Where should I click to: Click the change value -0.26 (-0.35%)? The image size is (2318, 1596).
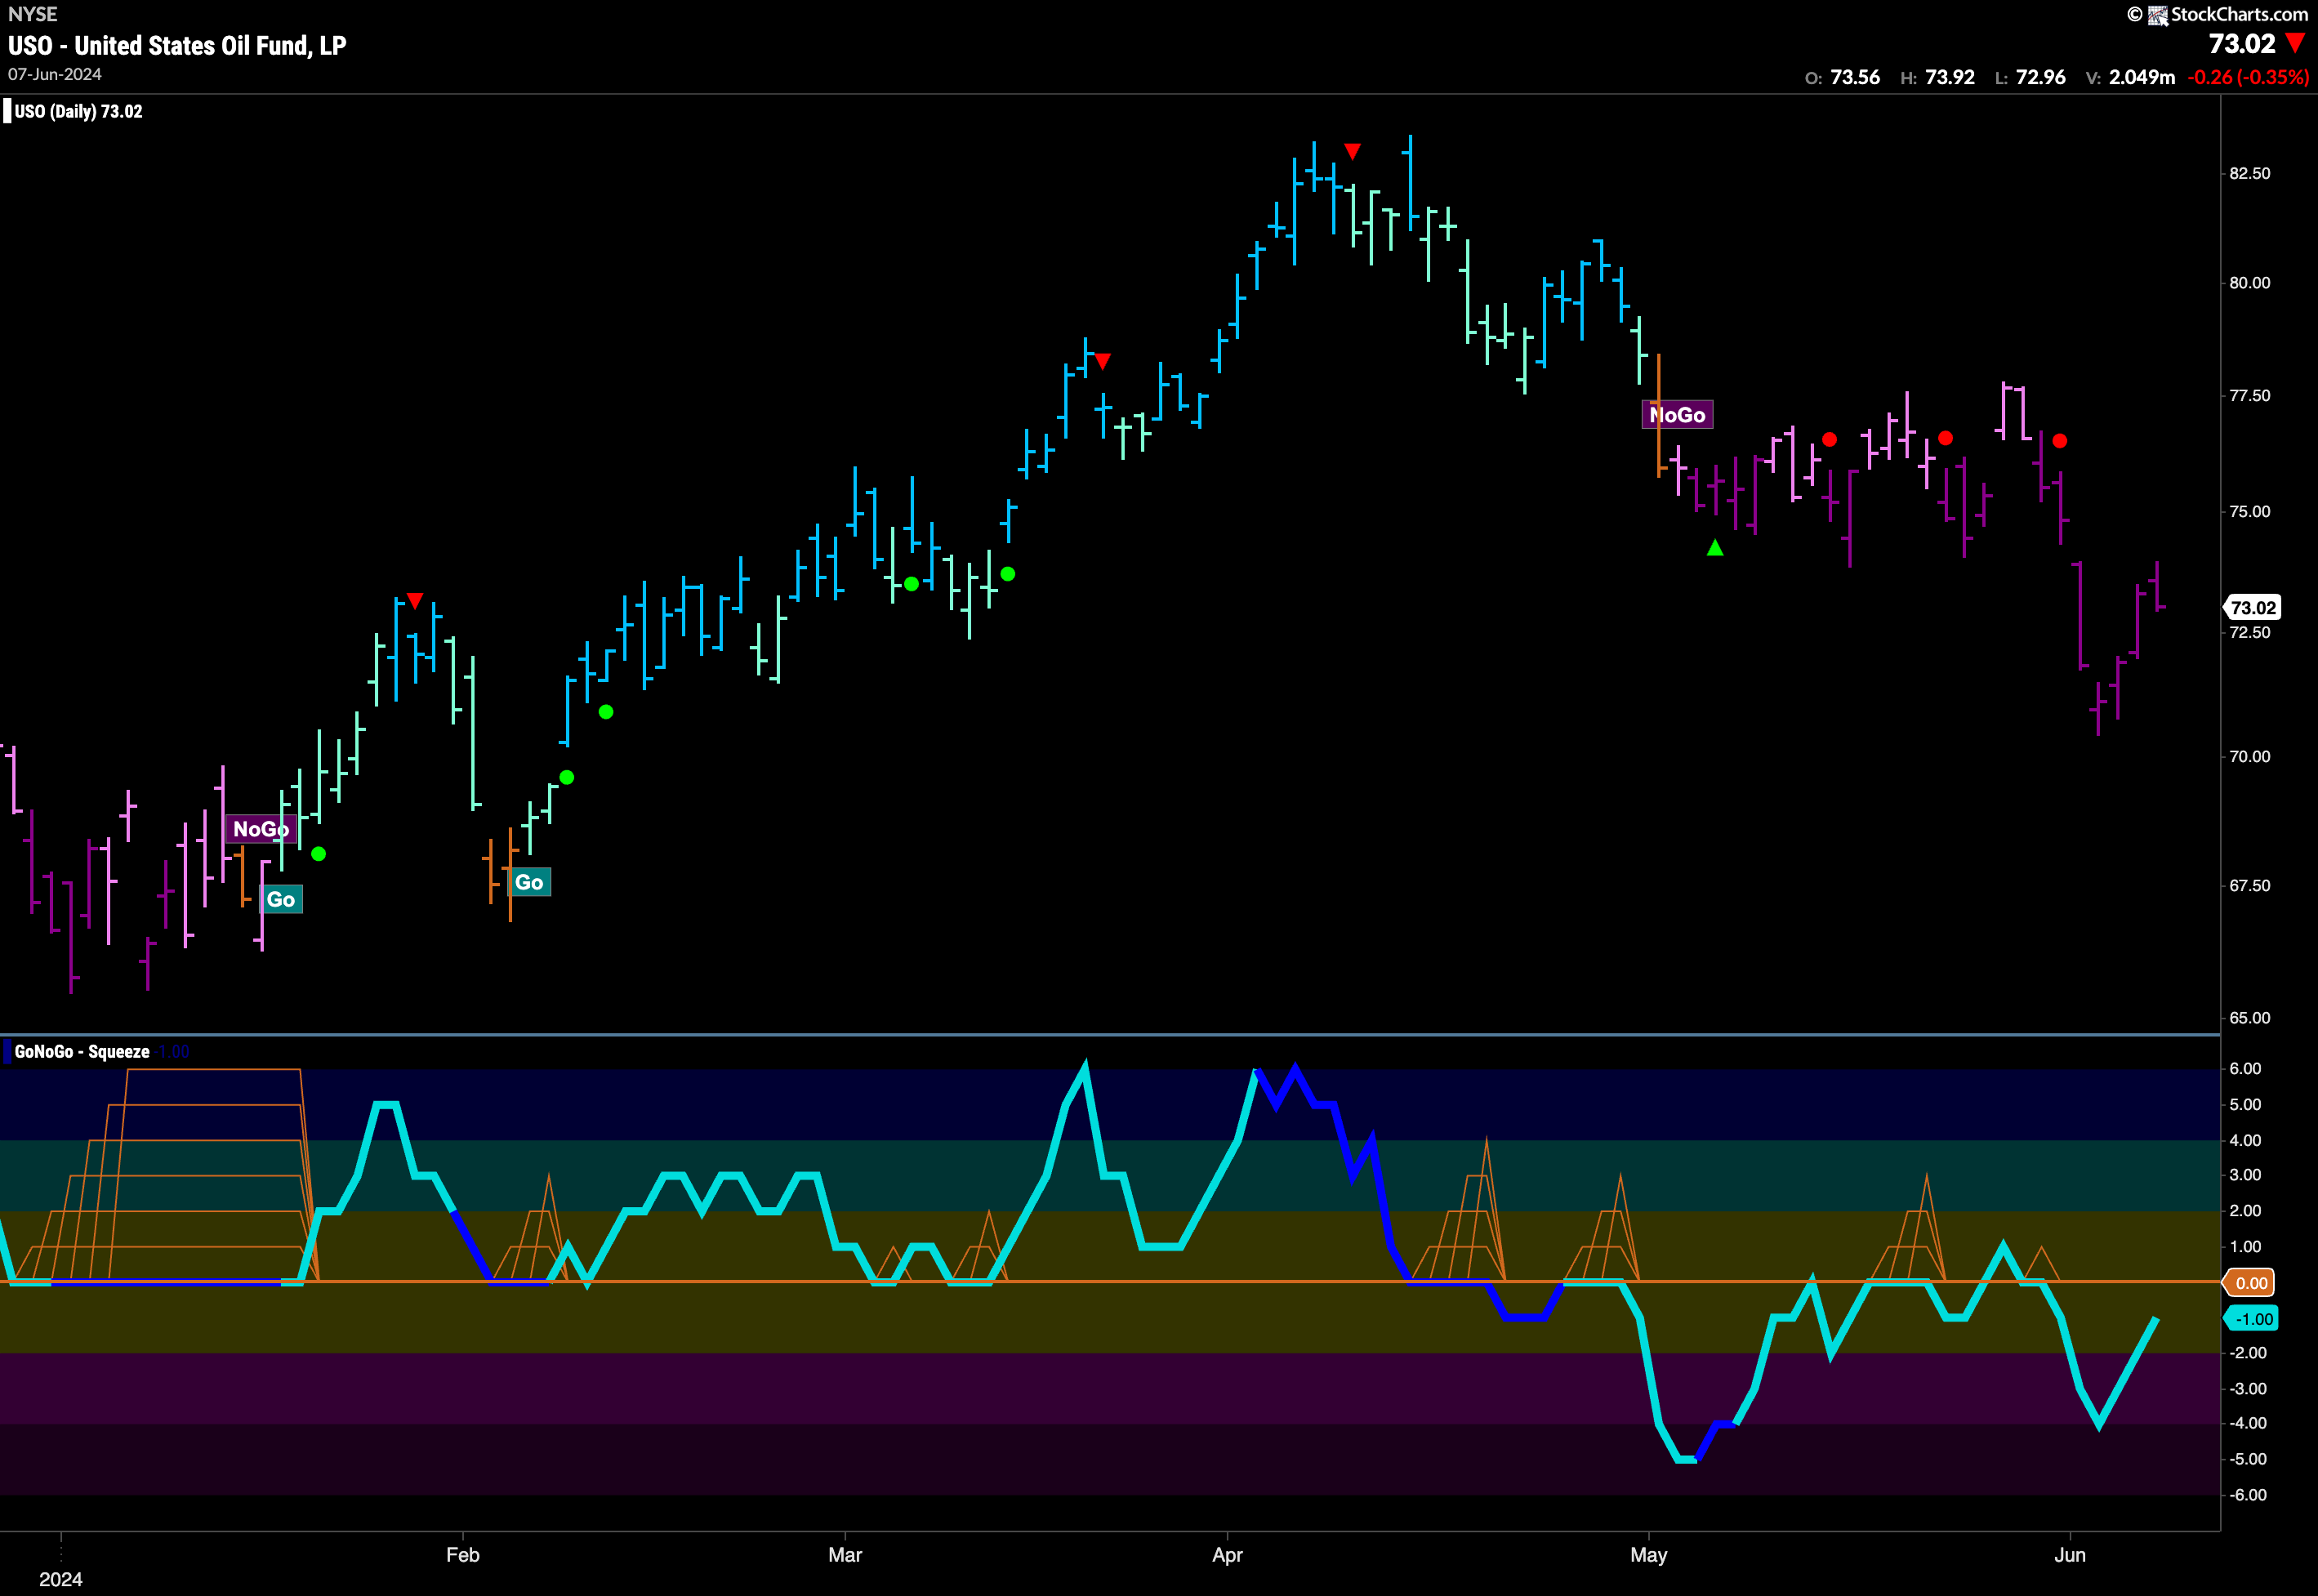tap(2248, 77)
